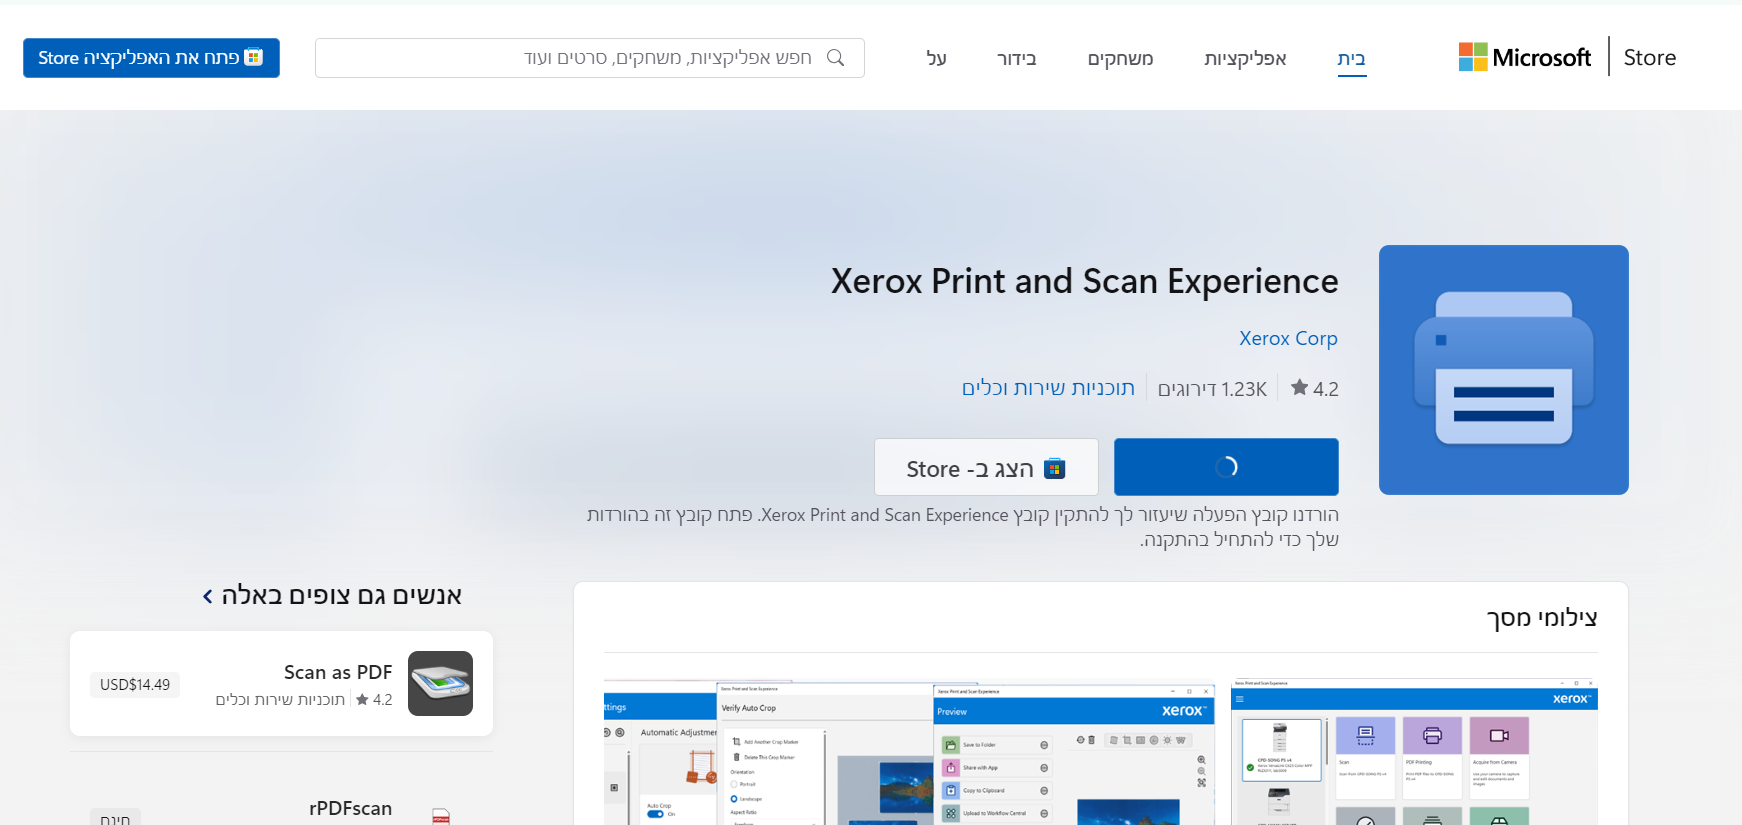This screenshot has height=825, width=1742.
Task: Open the 'על' about tab
Action: point(936,58)
